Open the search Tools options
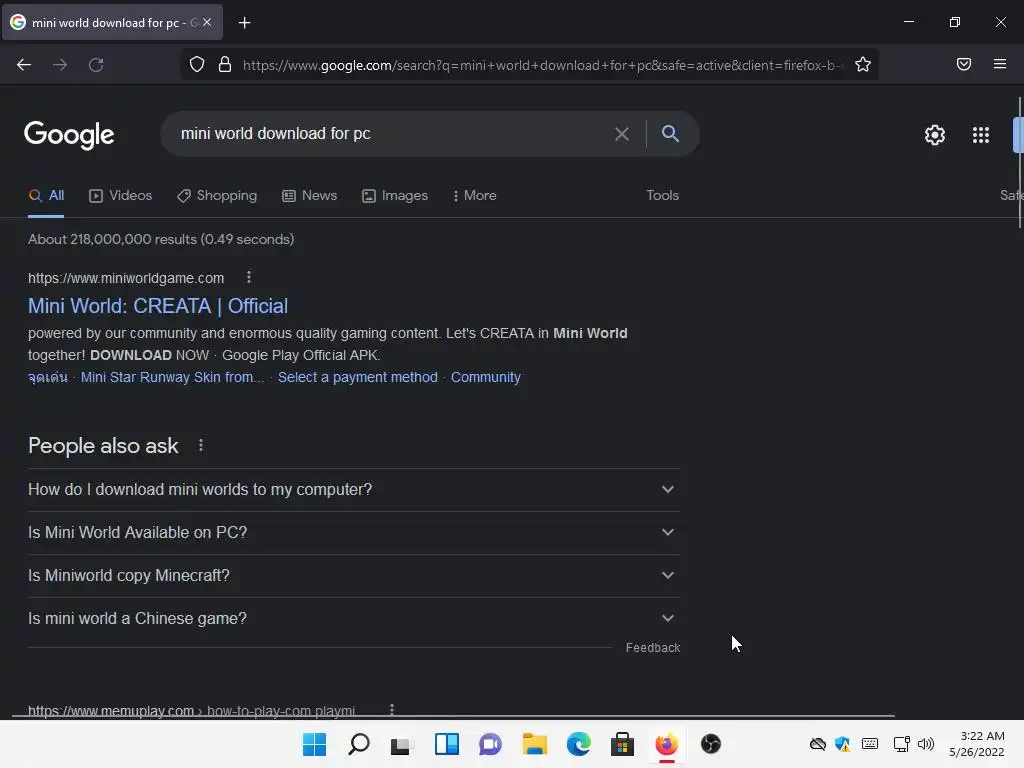 click(x=662, y=195)
